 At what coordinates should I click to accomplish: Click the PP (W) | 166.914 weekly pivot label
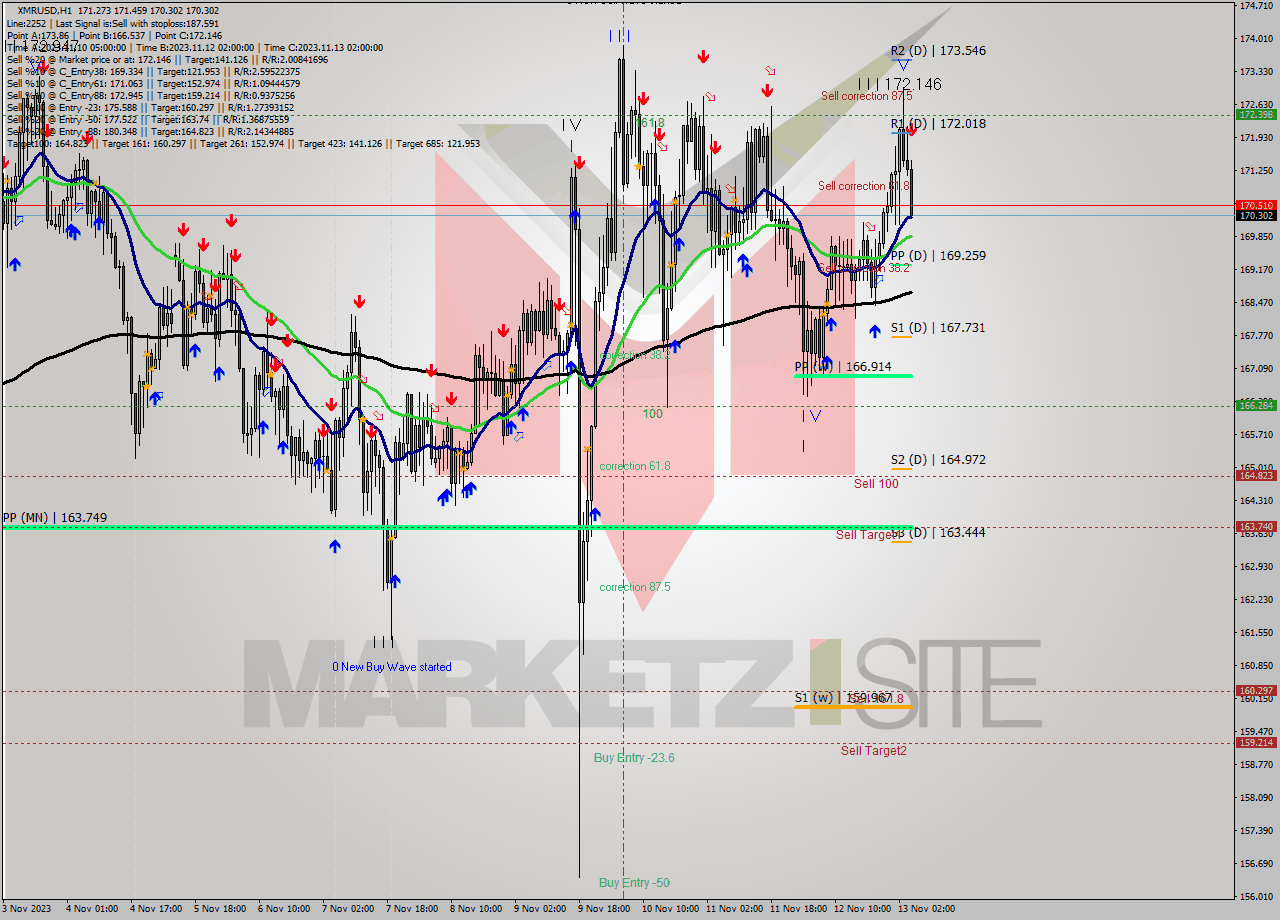(x=843, y=367)
